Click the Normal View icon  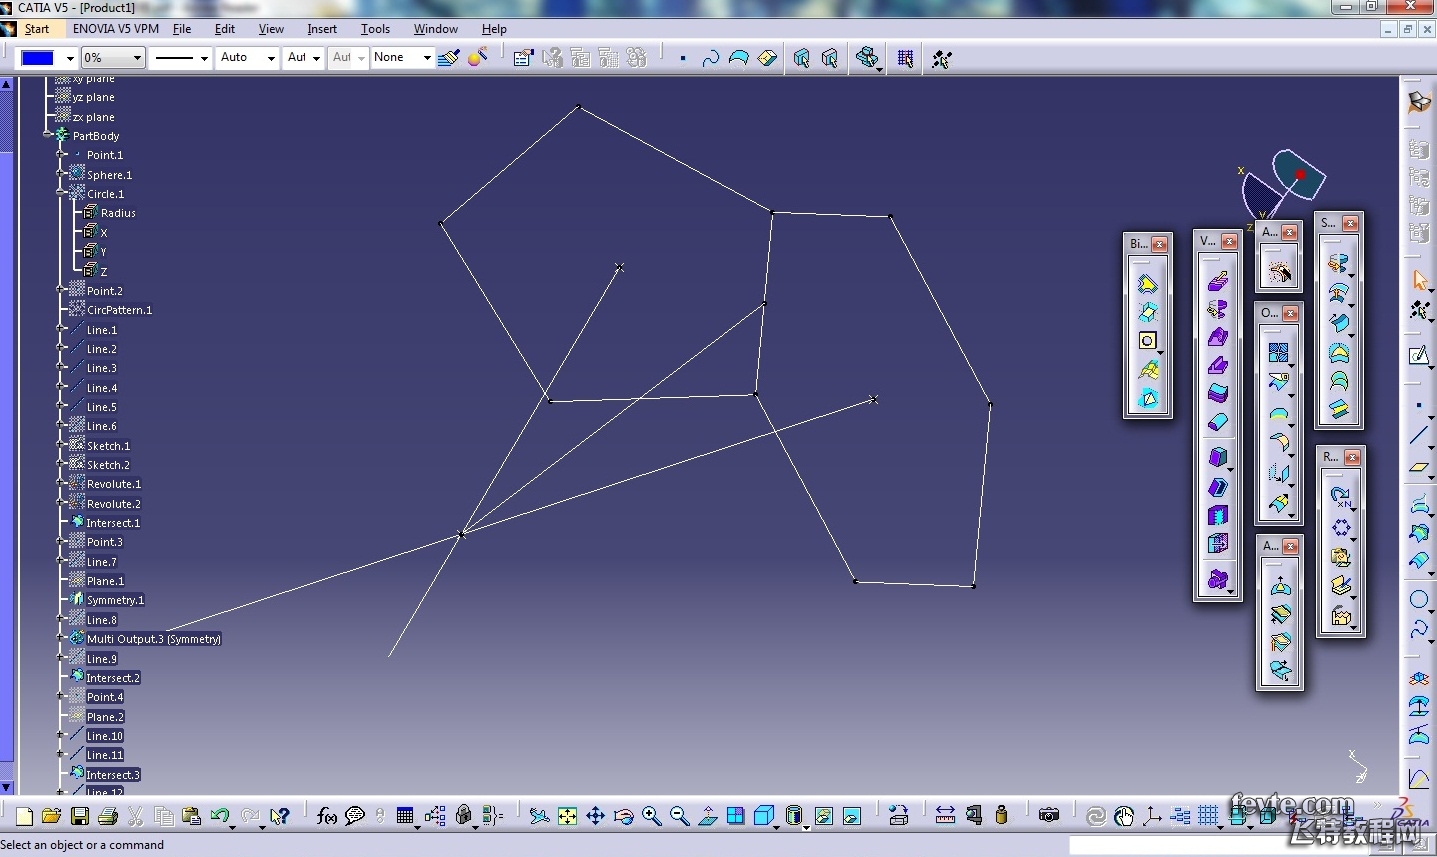(x=707, y=816)
